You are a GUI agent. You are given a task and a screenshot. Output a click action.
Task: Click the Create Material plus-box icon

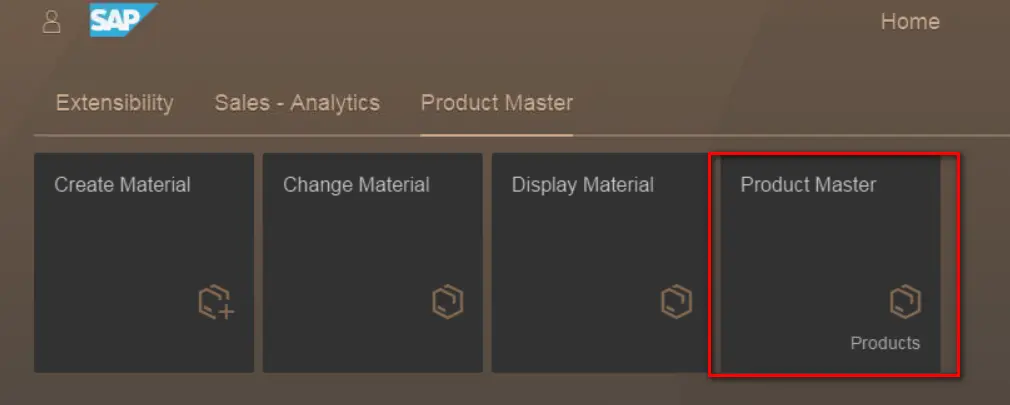(216, 302)
